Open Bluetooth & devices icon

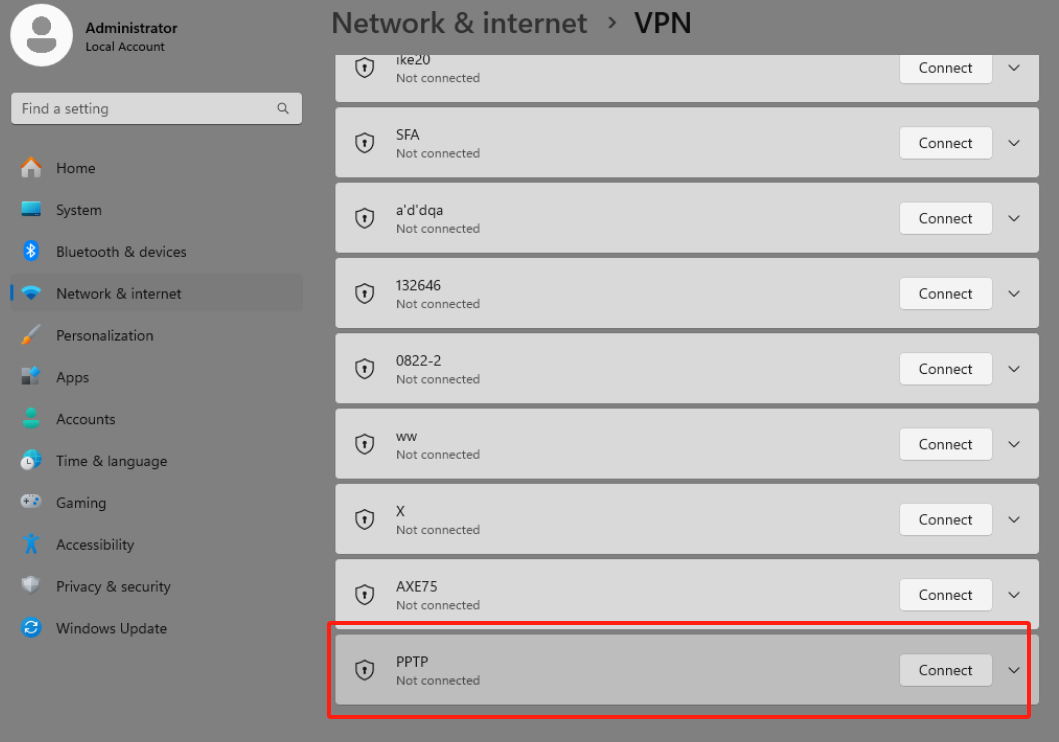point(31,251)
